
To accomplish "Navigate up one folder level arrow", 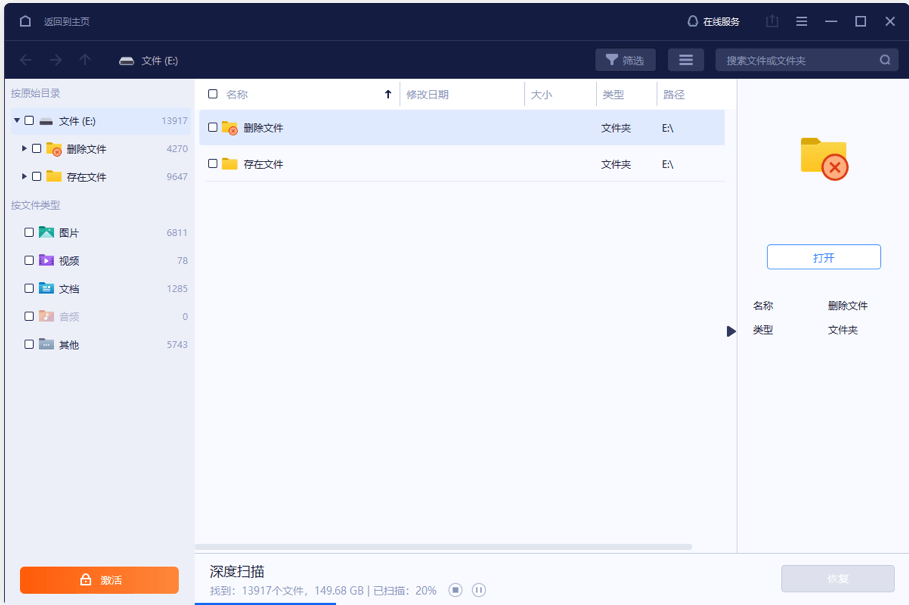I will (85, 60).
